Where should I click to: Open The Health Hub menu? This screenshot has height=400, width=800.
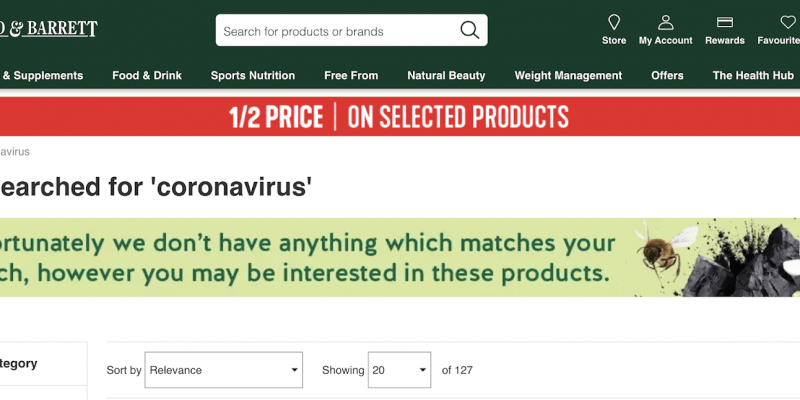click(752, 76)
